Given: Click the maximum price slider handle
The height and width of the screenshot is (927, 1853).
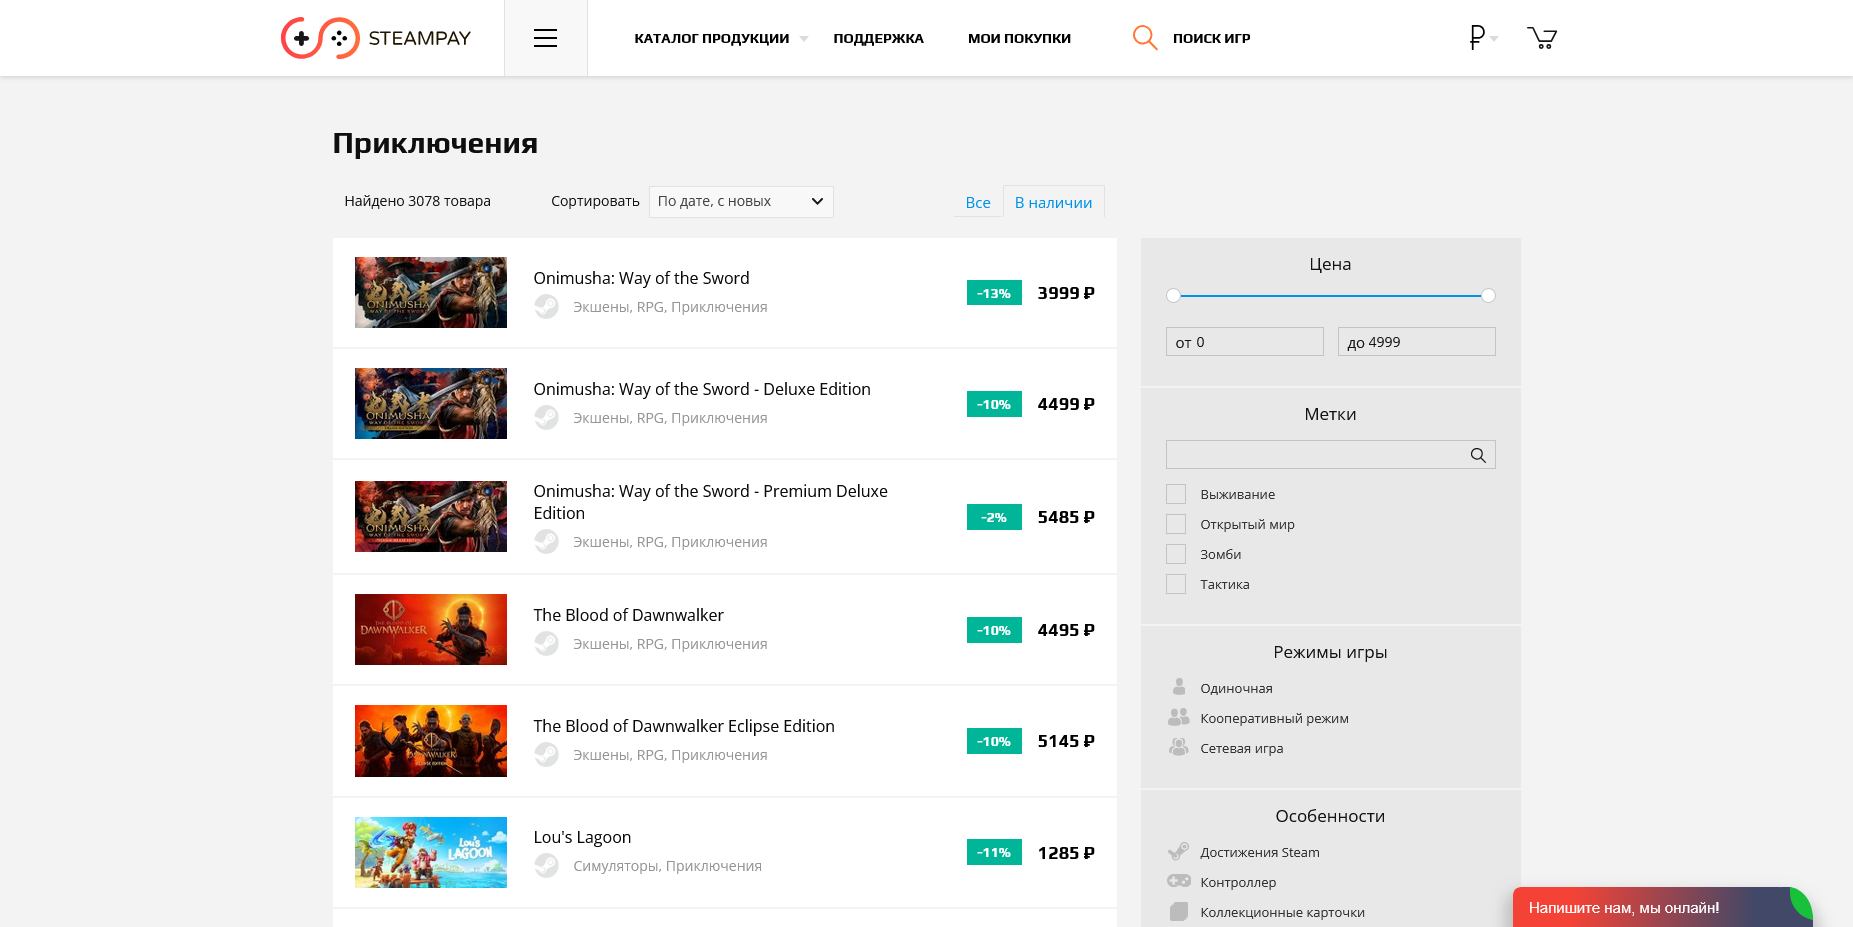Looking at the screenshot, I should pyautogui.click(x=1488, y=295).
